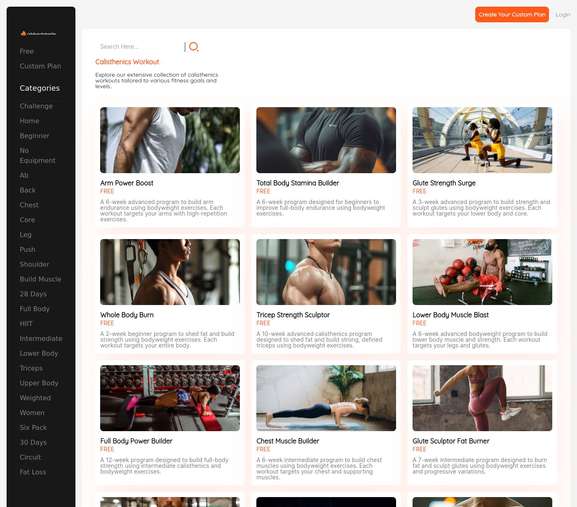Choose the Leg category
This screenshot has height=507, width=577.
25,235
